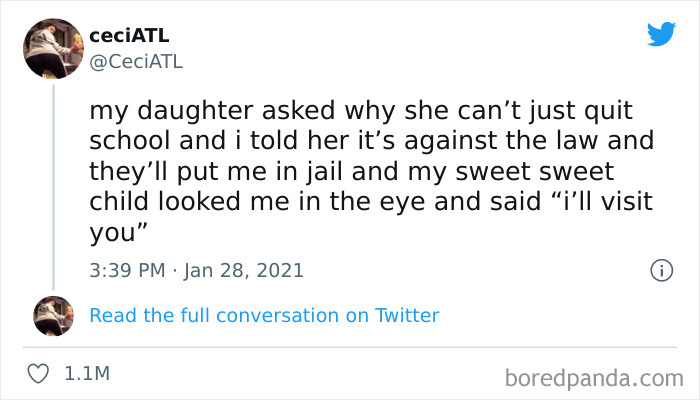Screen dimensions: 700x400
Task: Click the Twitter bird logo
Action: 661,34
